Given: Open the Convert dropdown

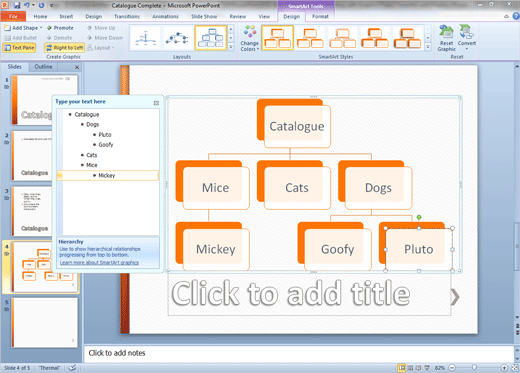Looking at the screenshot, I should pos(467,37).
